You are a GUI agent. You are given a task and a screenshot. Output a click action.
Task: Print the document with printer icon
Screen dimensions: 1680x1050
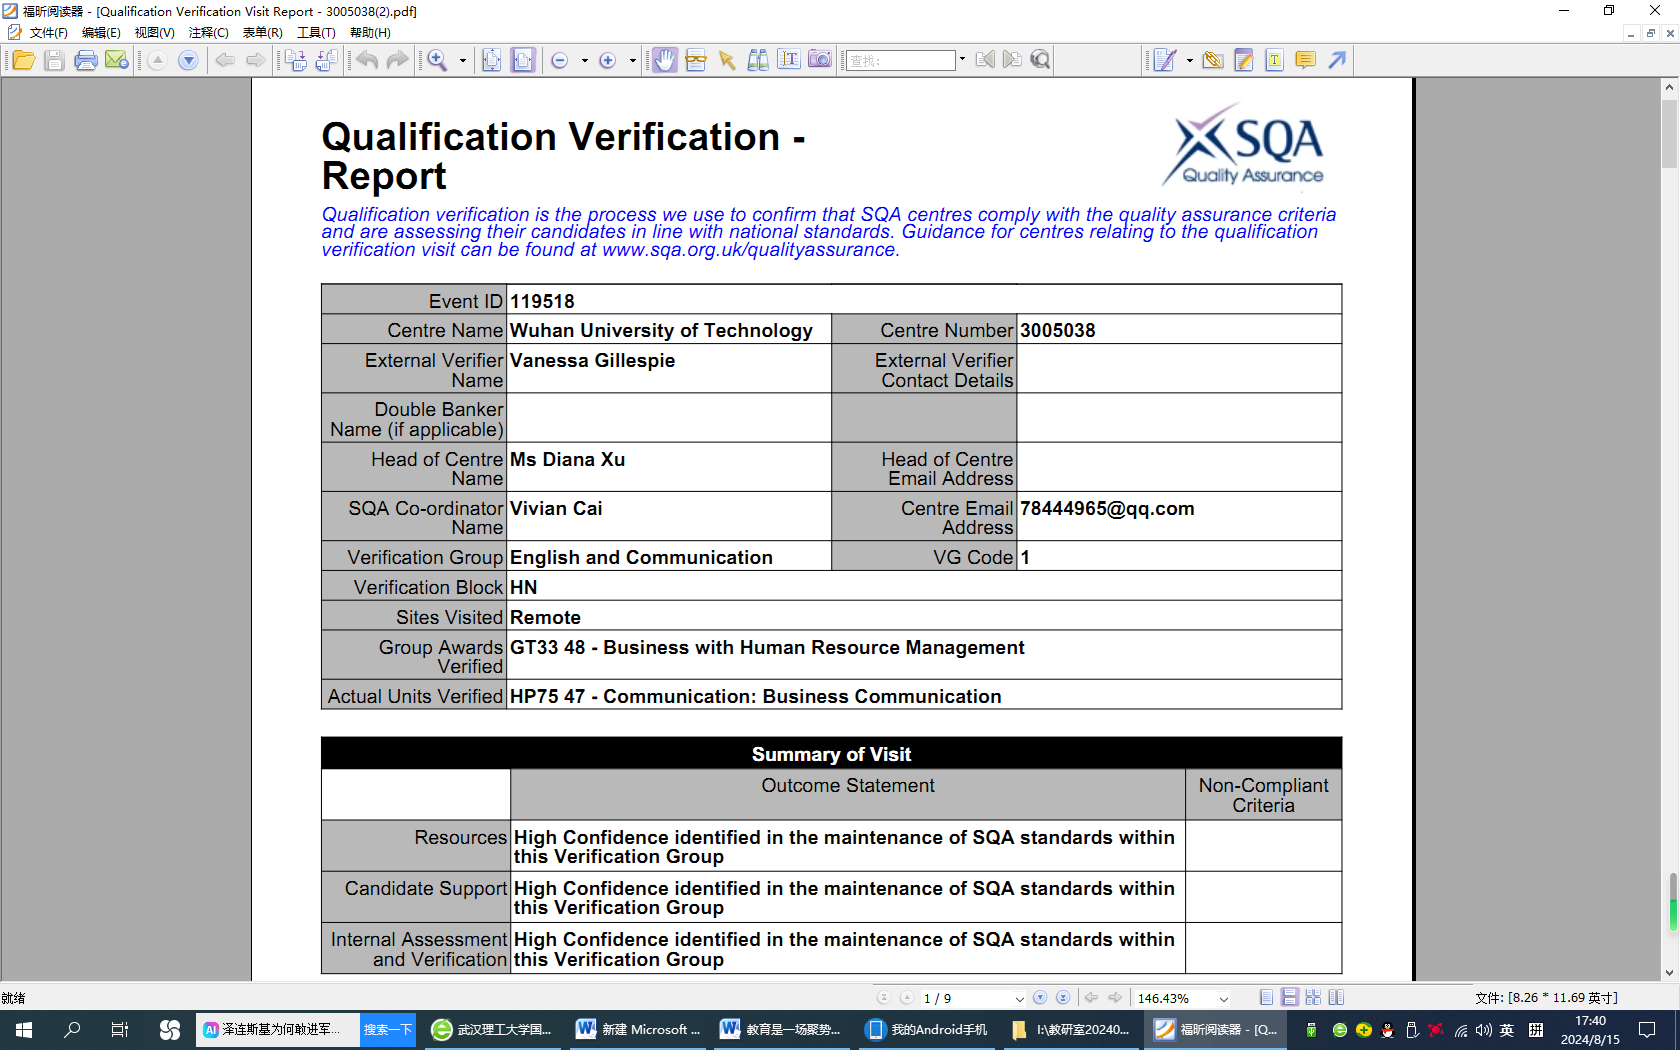[86, 61]
